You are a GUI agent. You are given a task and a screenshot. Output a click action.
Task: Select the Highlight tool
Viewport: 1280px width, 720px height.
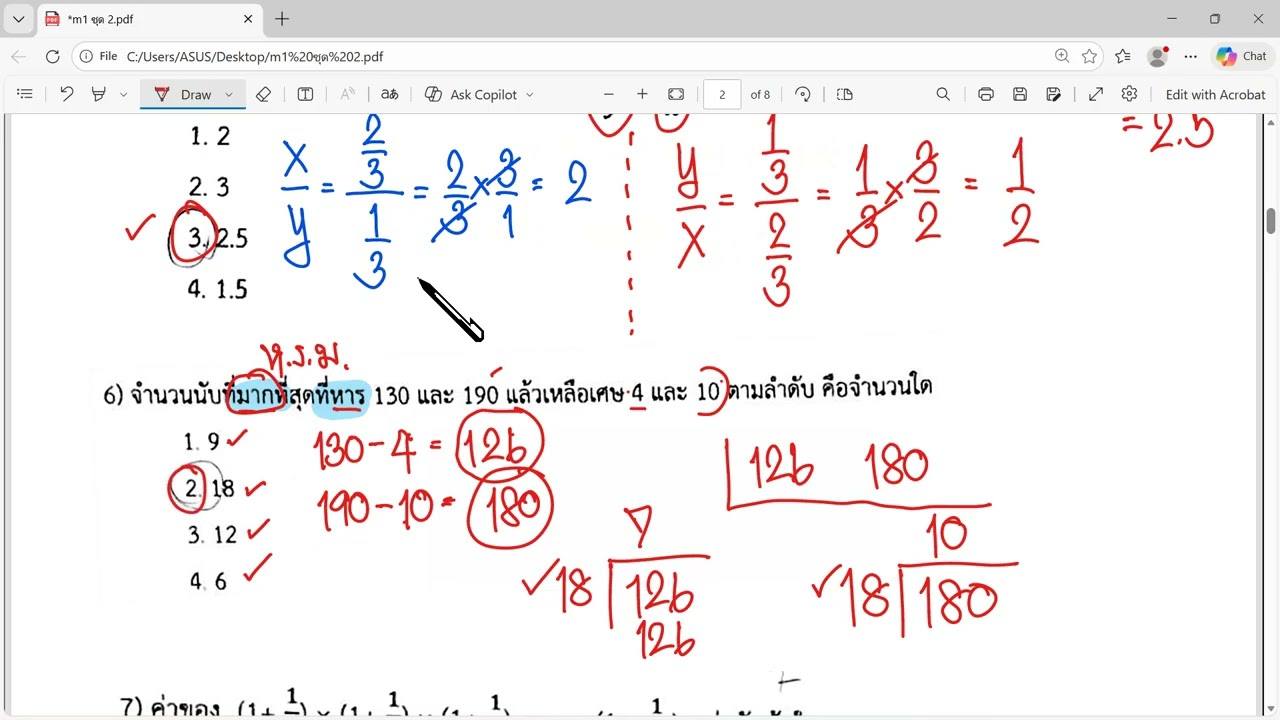click(98, 94)
